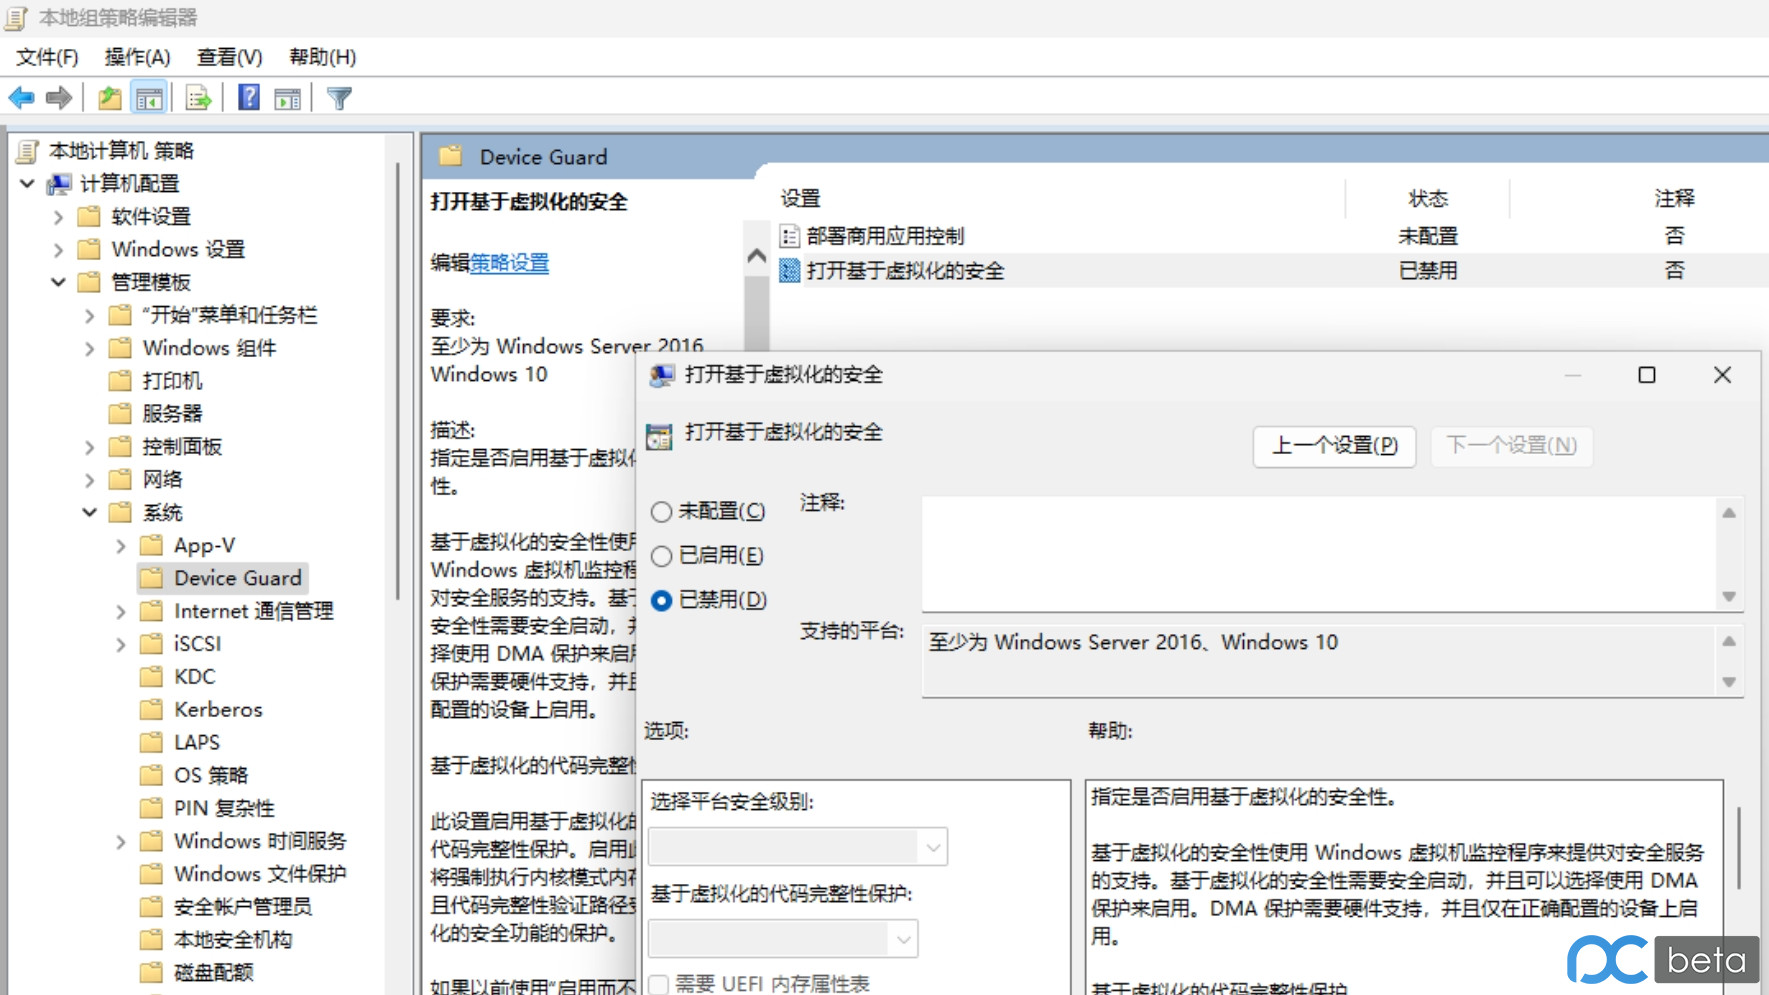Maximize the policy settings dialog
The width and height of the screenshot is (1769, 995).
pos(1646,375)
